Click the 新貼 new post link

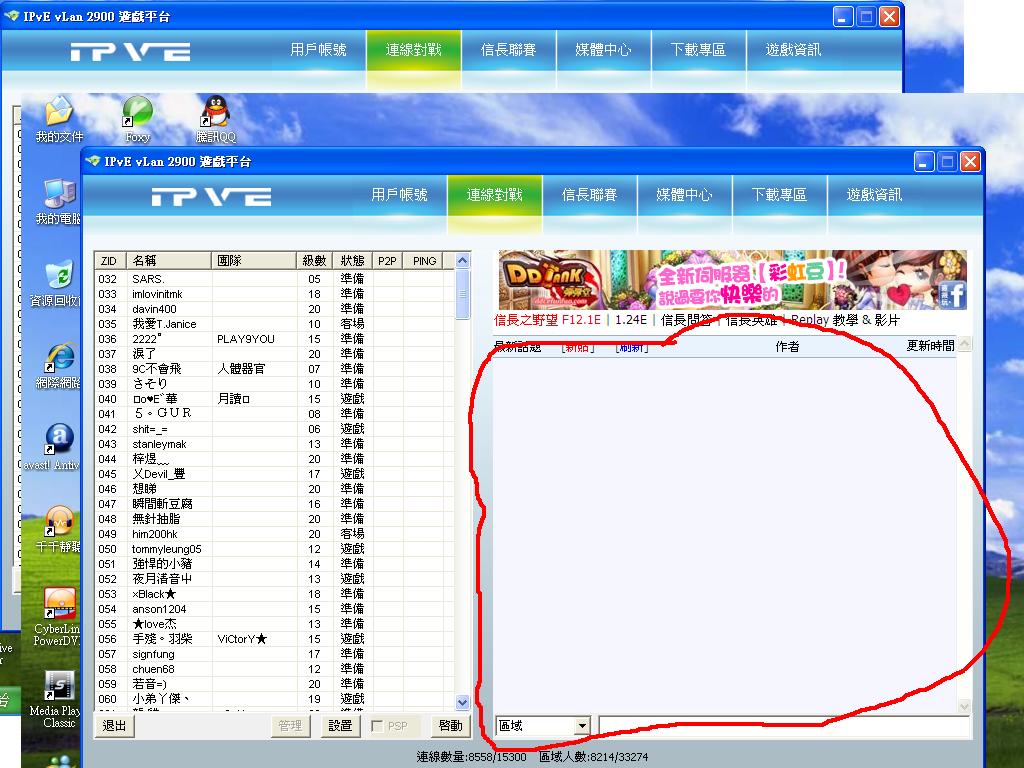pyautogui.click(x=578, y=347)
